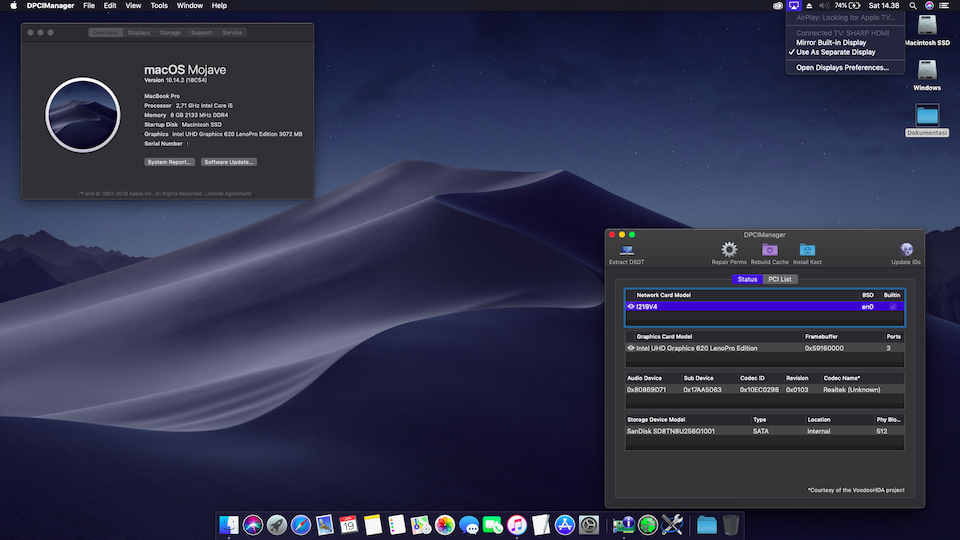This screenshot has width=960, height=540.
Task: Click Creative Cloud menu bar icon
Action: pos(778,6)
